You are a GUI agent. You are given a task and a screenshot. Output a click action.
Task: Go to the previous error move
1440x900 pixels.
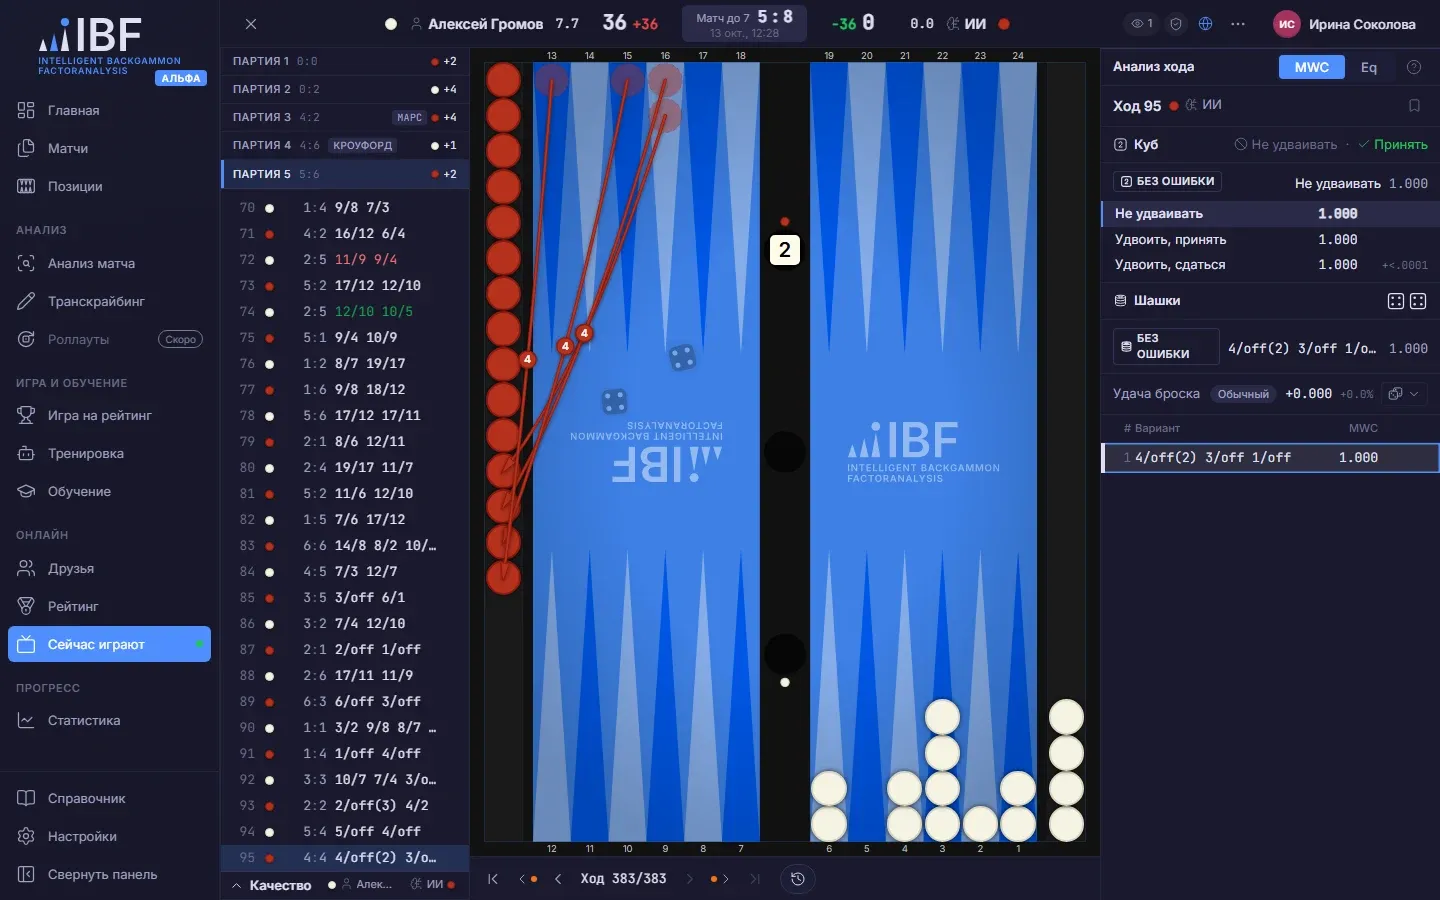pyautogui.click(x=528, y=879)
